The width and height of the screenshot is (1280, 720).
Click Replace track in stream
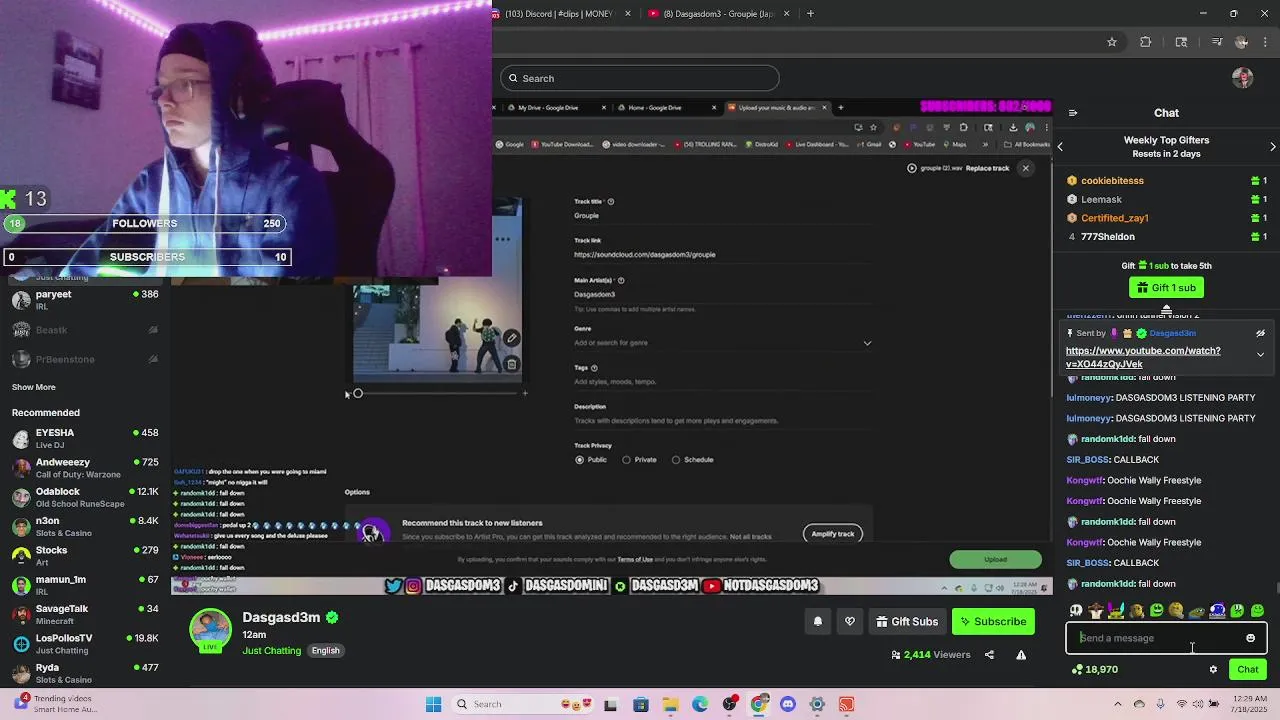(x=987, y=168)
